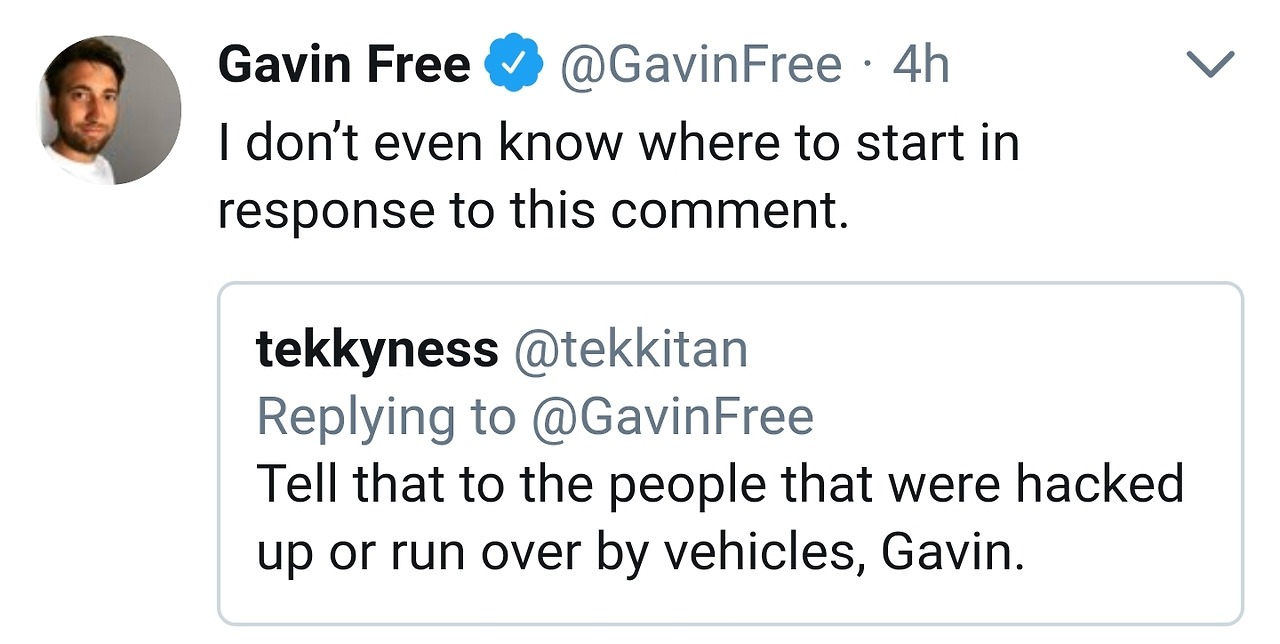1280x644 pixels.
Task: Click the 'Replying to' label text
Action: pyautogui.click(x=386, y=417)
